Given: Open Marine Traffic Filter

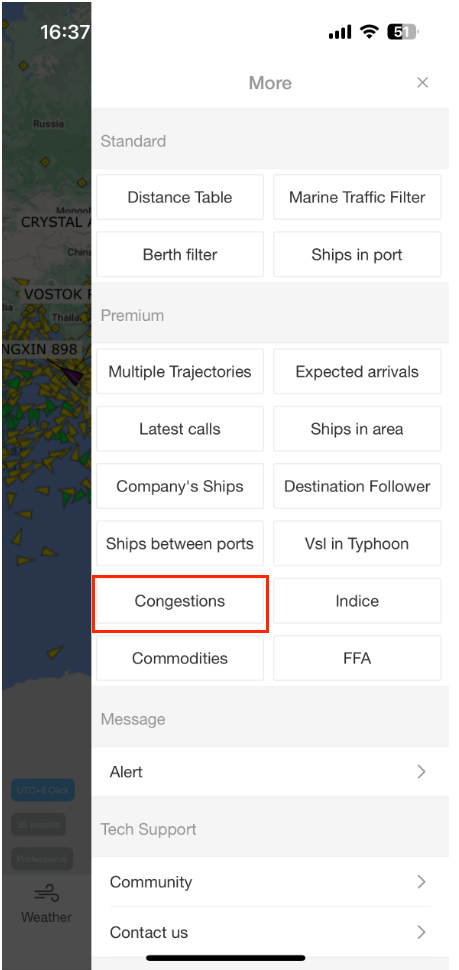Looking at the screenshot, I should tap(357, 197).
